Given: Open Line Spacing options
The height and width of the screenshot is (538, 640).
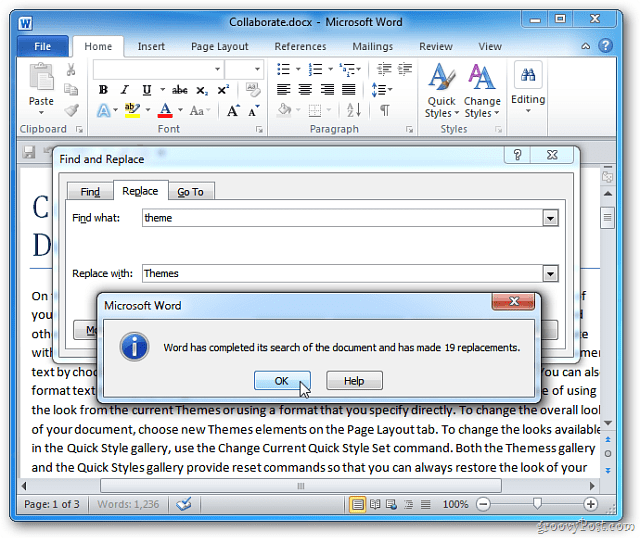Looking at the screenshot, I should [381, 89].
